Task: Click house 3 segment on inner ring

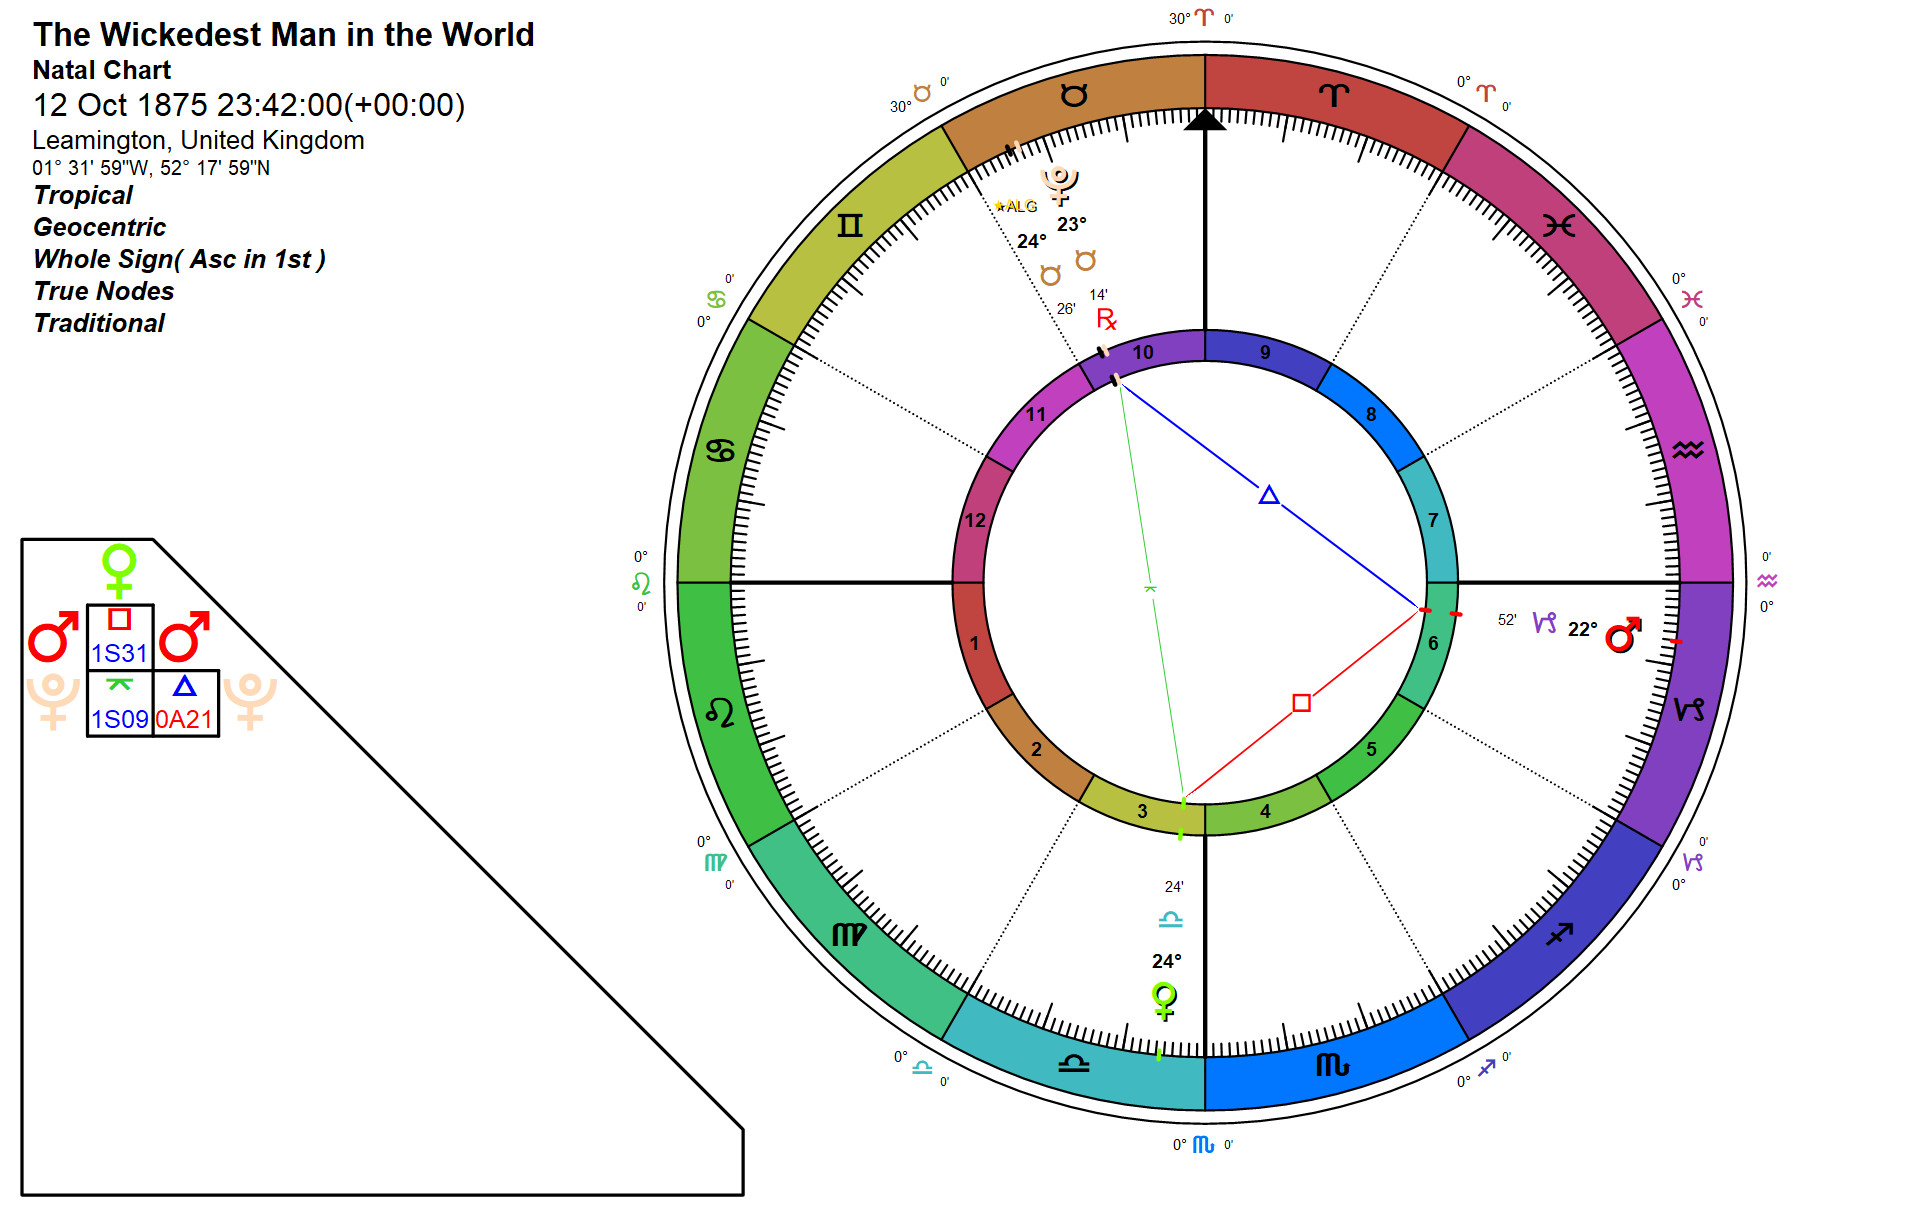Action: point(1143,811)
